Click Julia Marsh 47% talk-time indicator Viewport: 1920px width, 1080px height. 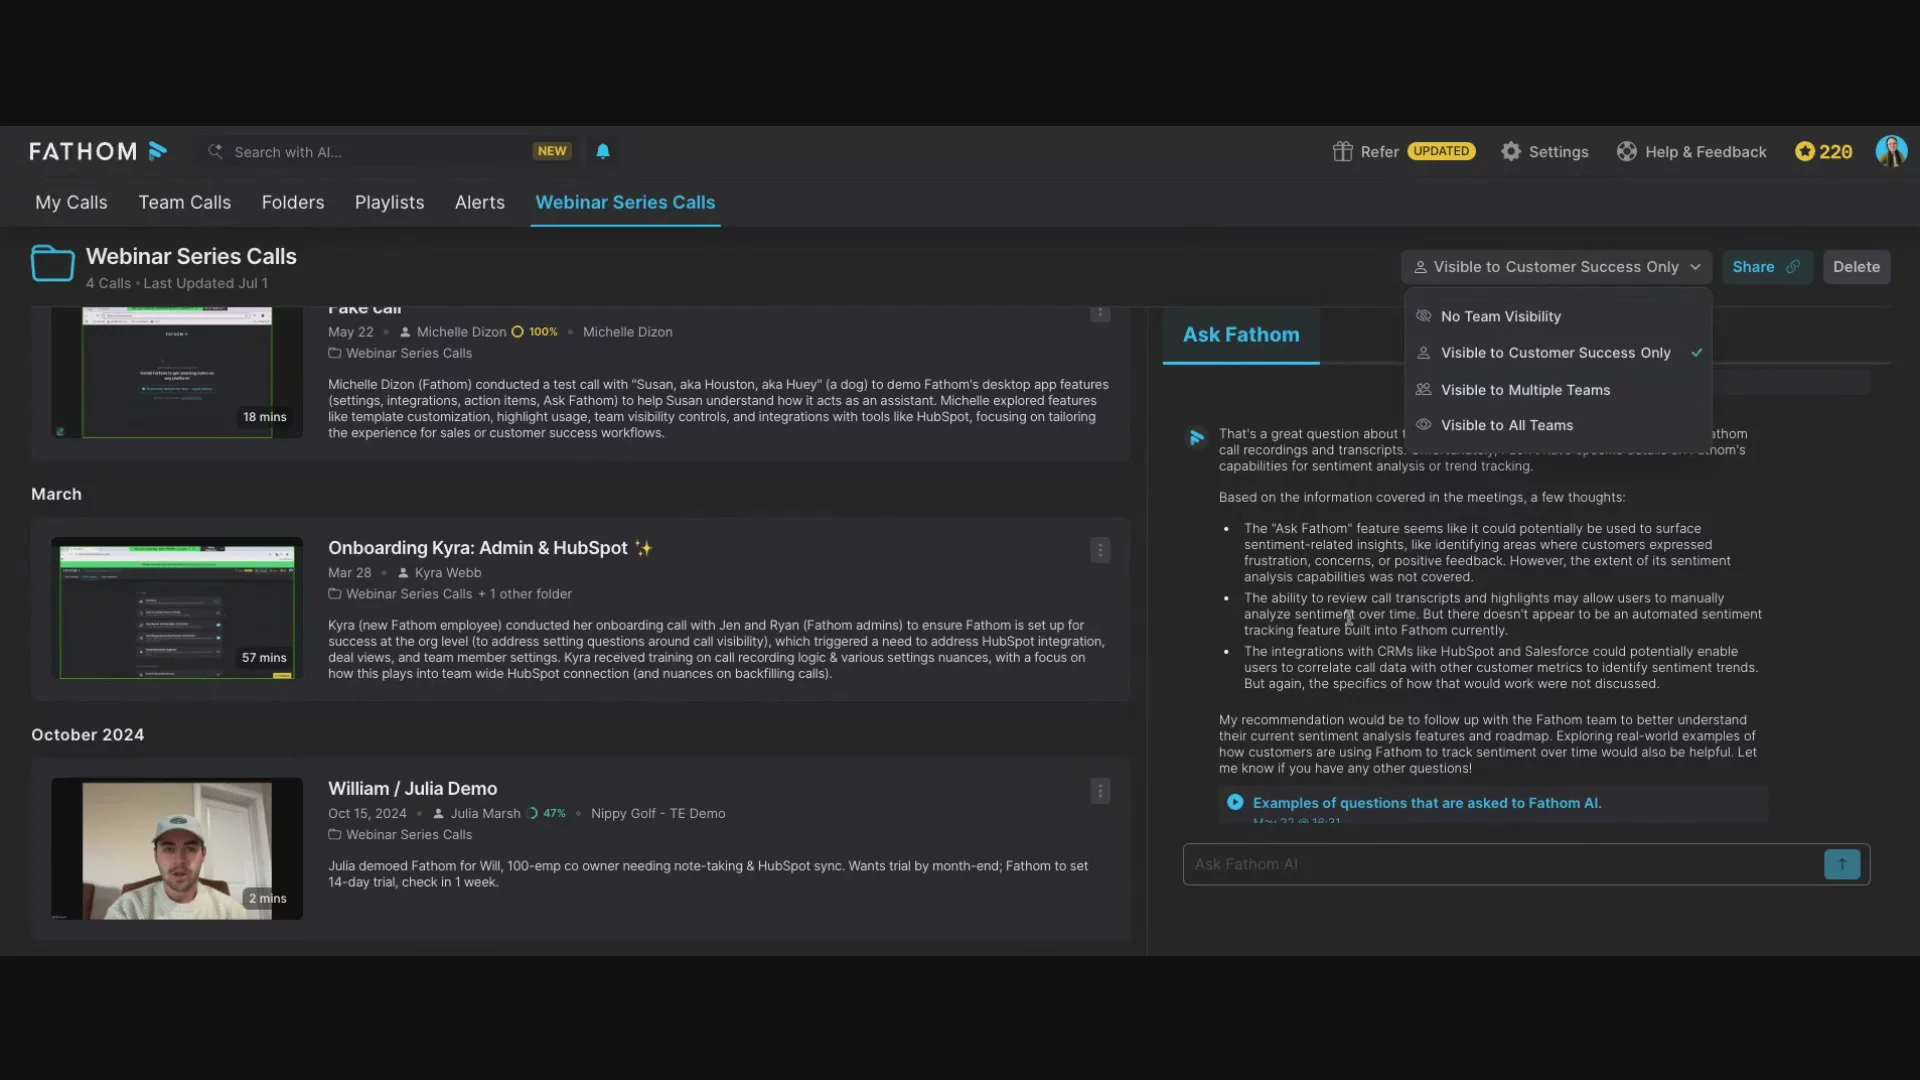point(547,814)
